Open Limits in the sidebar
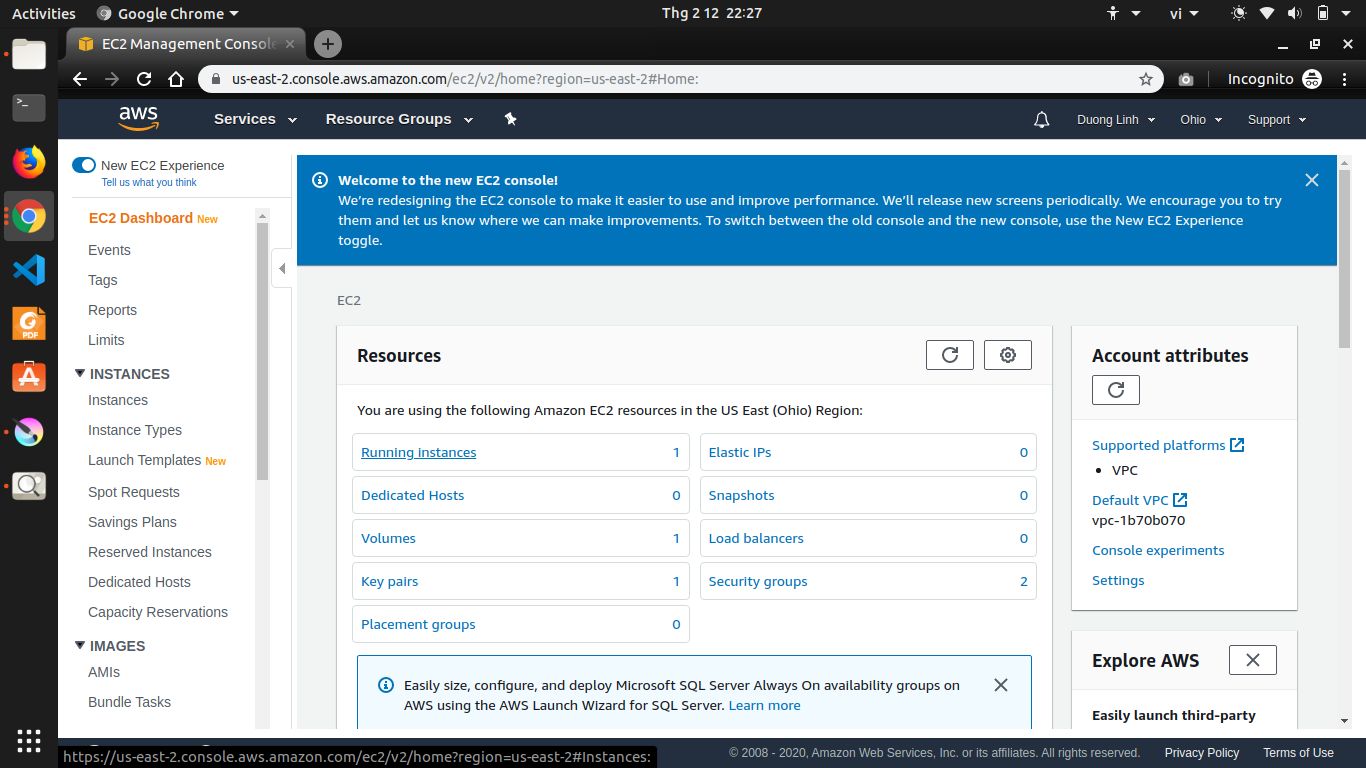 106,340
